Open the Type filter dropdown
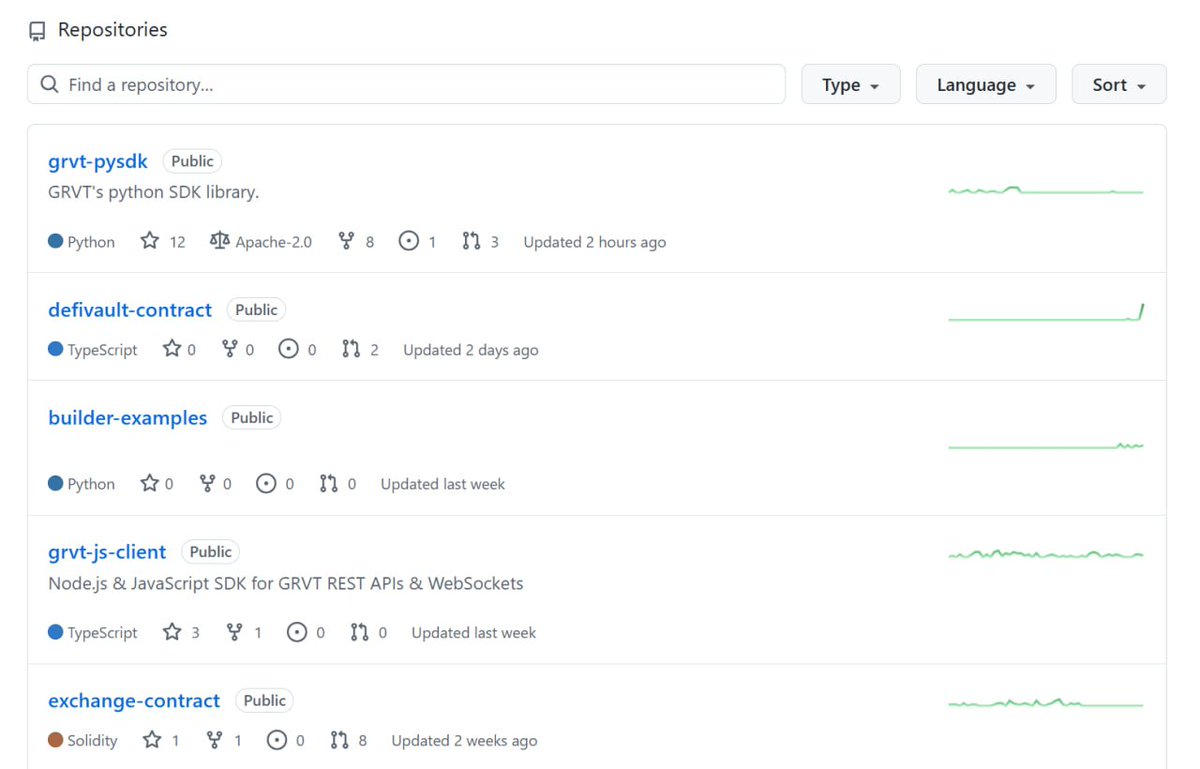 [x=850, y=85]
